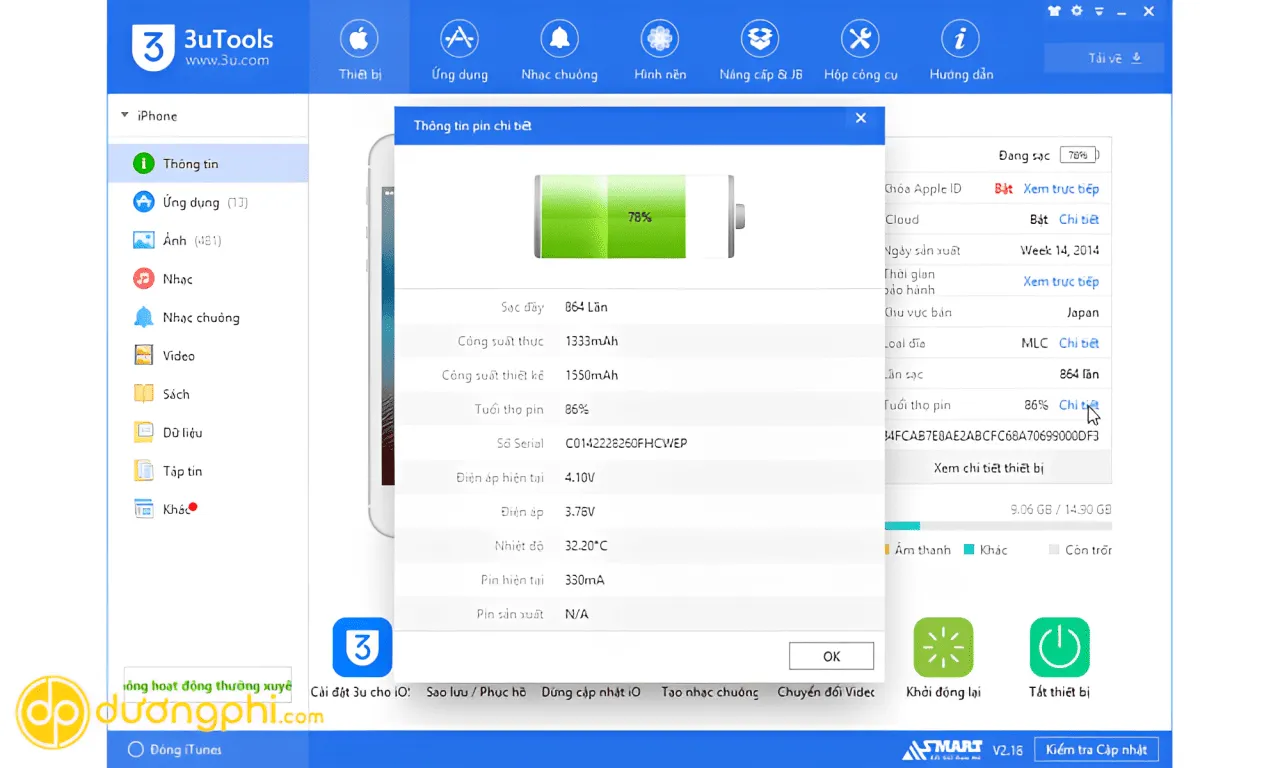The image size is (1280, 768).
Task: Click the green Khởi động lại restart icon
Action: click(x=943, y=647)
